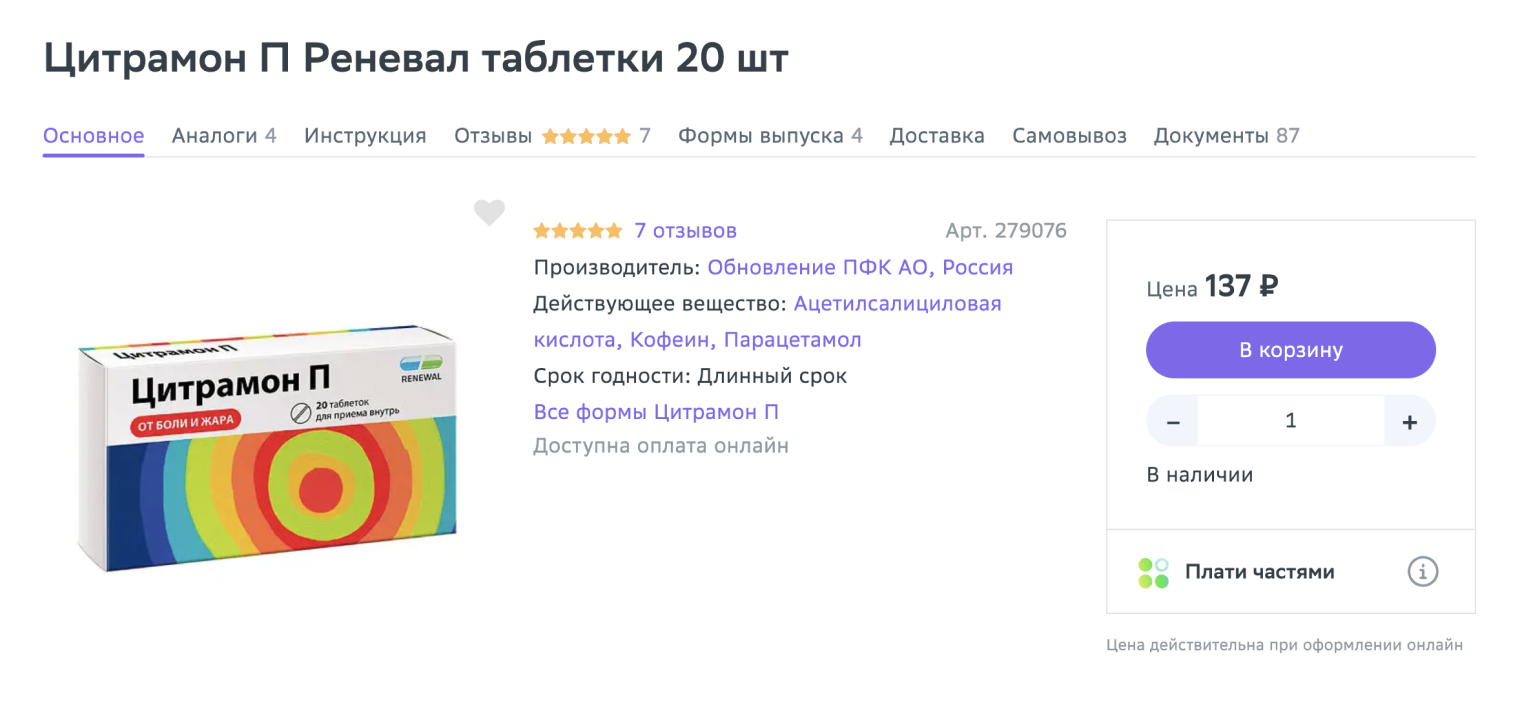Add Цитрамон П to cart
Image resolution: width=1520 pixels, height=716 pixels.
click(1290, 350)
